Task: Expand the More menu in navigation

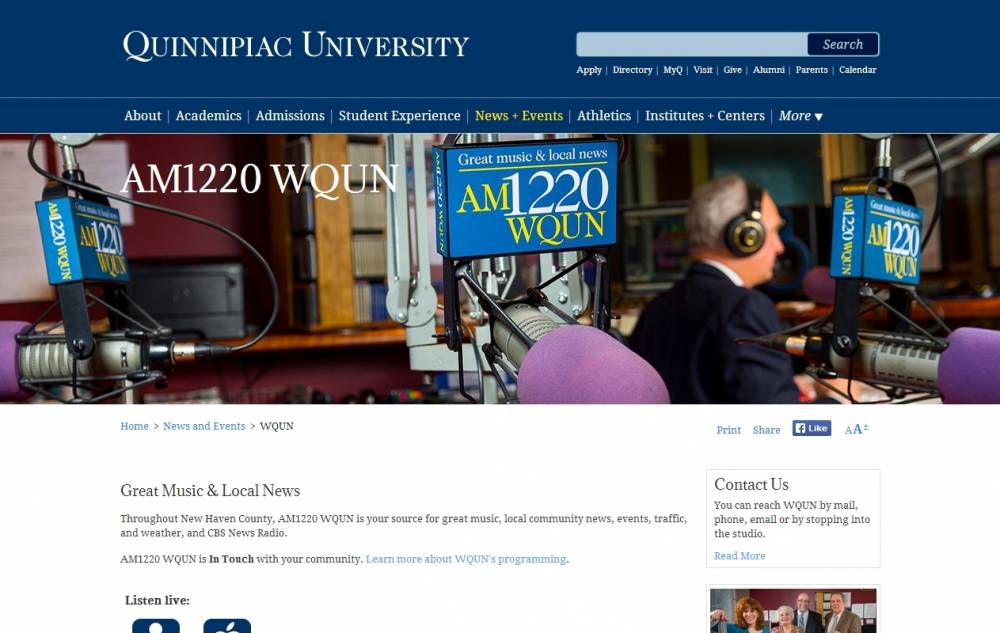Action: 800,116
